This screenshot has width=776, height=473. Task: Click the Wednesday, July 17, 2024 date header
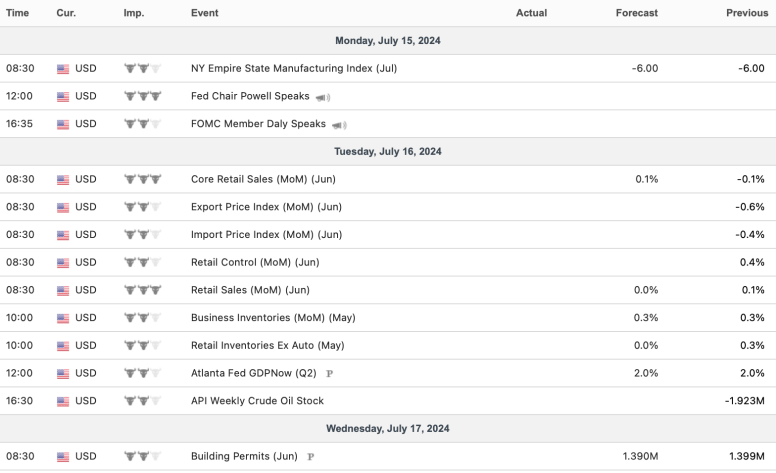(388, 428)
